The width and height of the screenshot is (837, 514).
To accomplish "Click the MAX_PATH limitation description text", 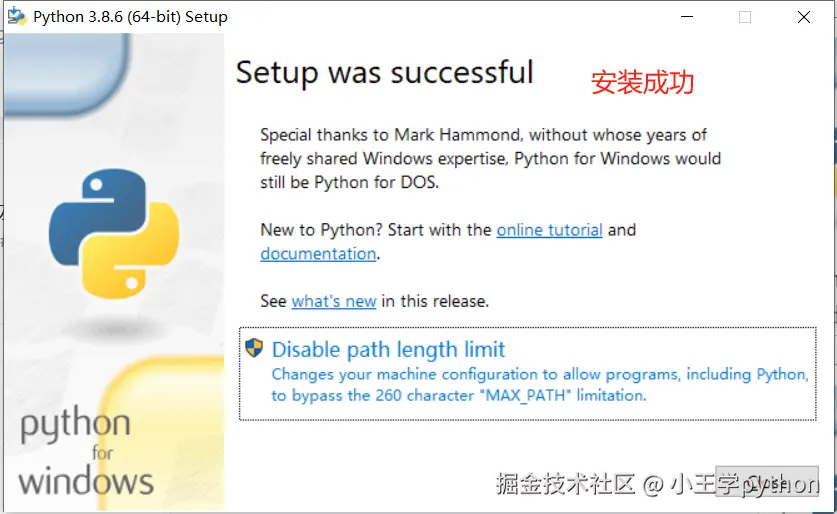I will (x=540, y=385).
